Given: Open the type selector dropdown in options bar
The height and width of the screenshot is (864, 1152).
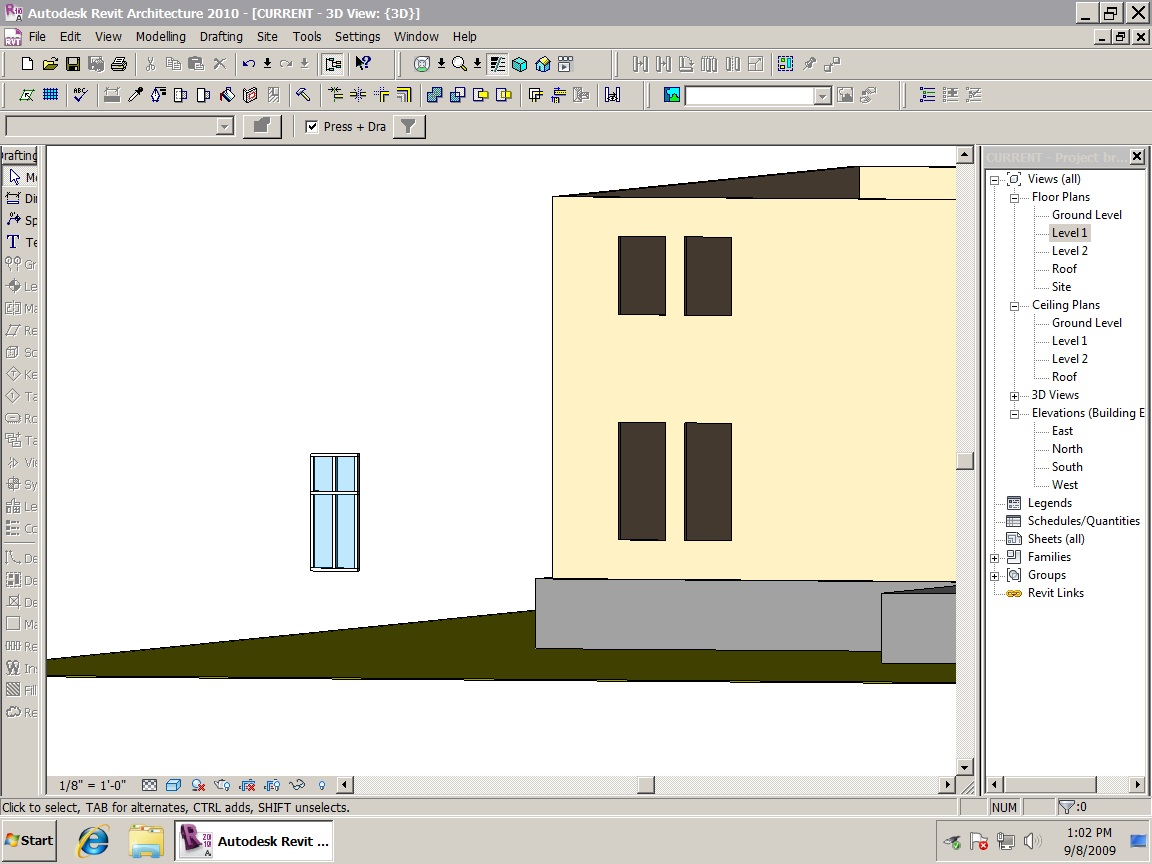Looking at the screenshot, I should point(225,126).
